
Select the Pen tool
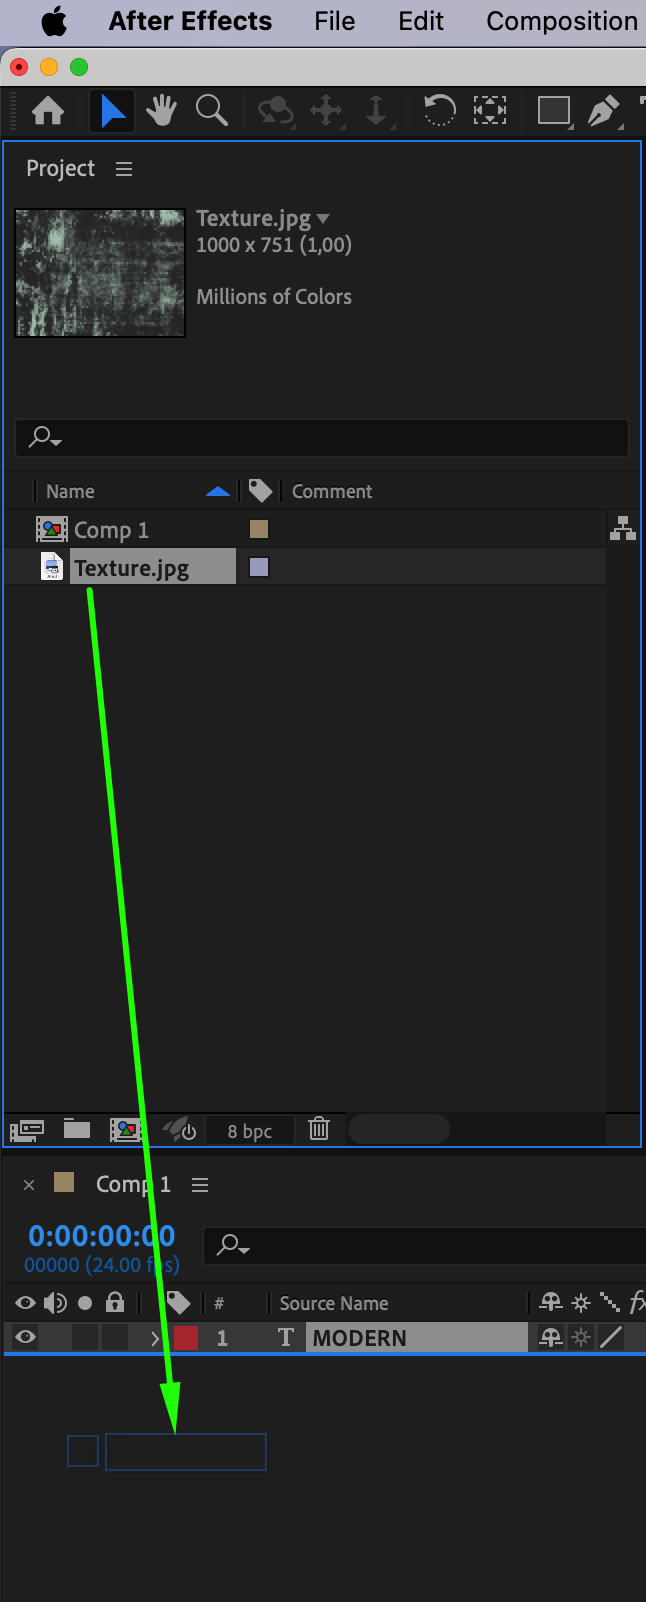[602, 110]
